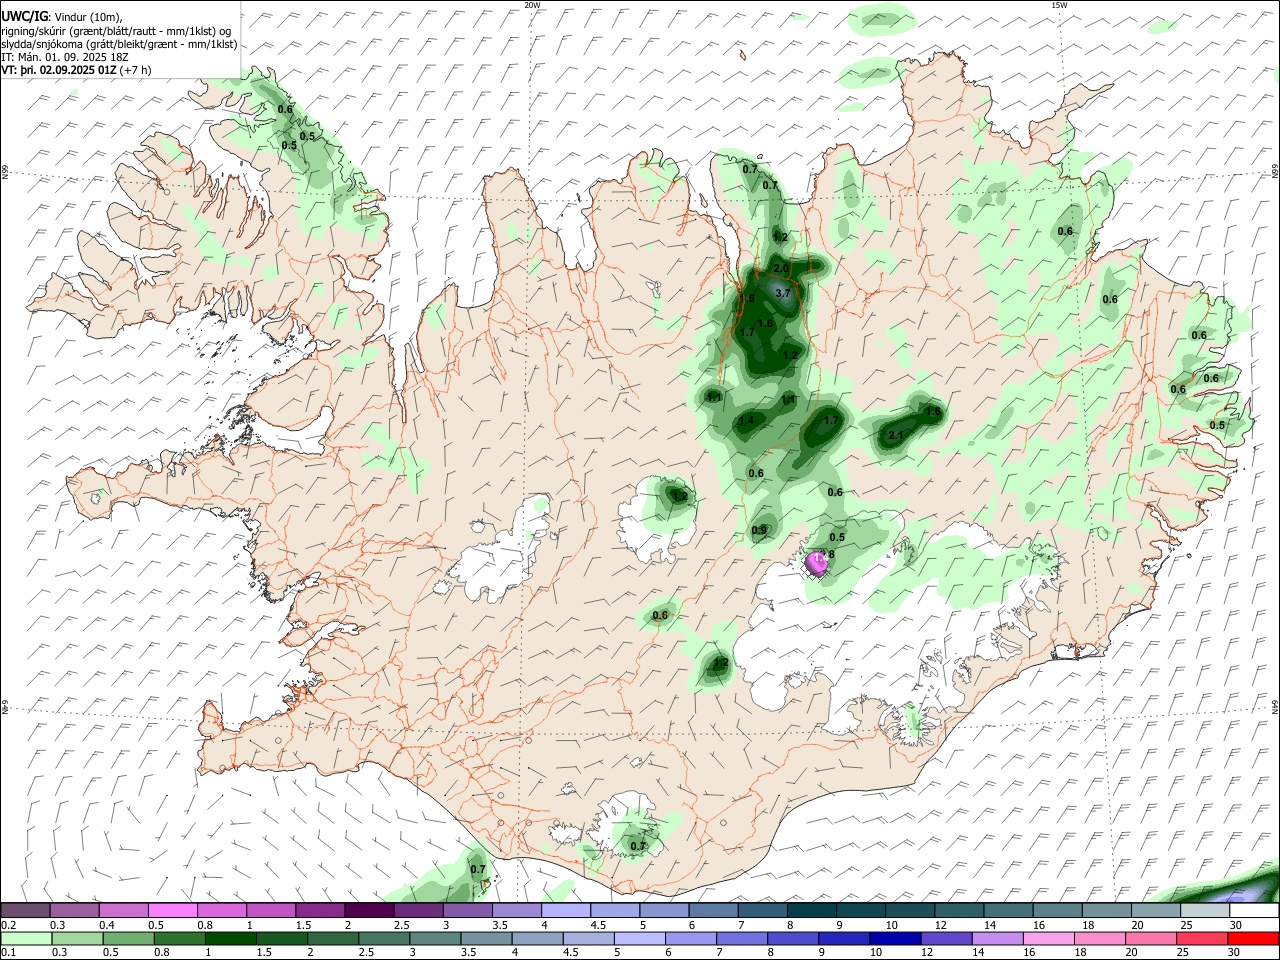Pick the bright magenta 0.5 snow swatch
The image size is (1280, 960).
click(172, 911)
